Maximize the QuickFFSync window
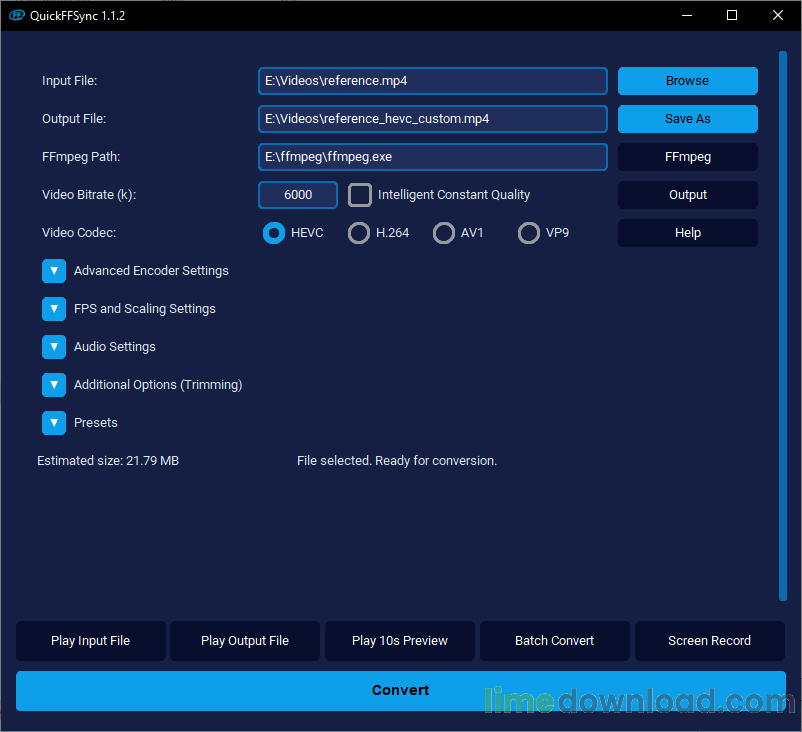 point(732,15)
